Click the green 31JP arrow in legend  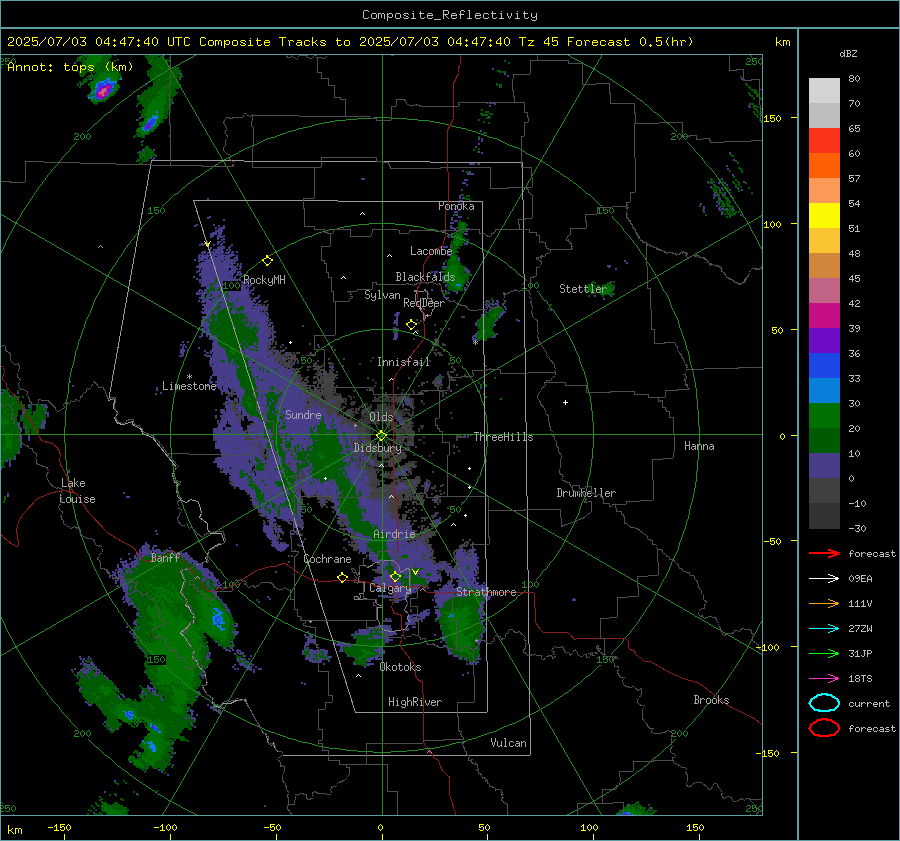pos(824,653)
